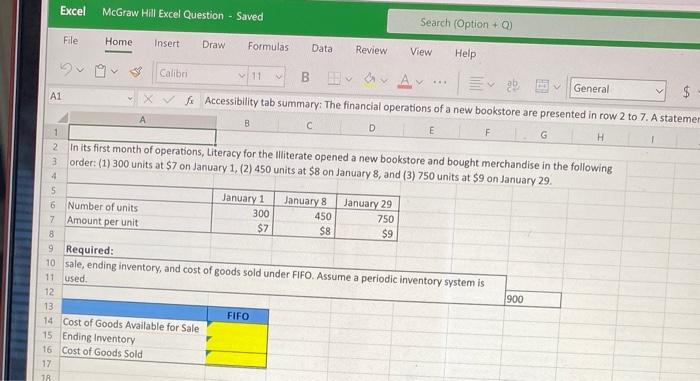
Task: Click the Excel app name
Action: point(73,10)
